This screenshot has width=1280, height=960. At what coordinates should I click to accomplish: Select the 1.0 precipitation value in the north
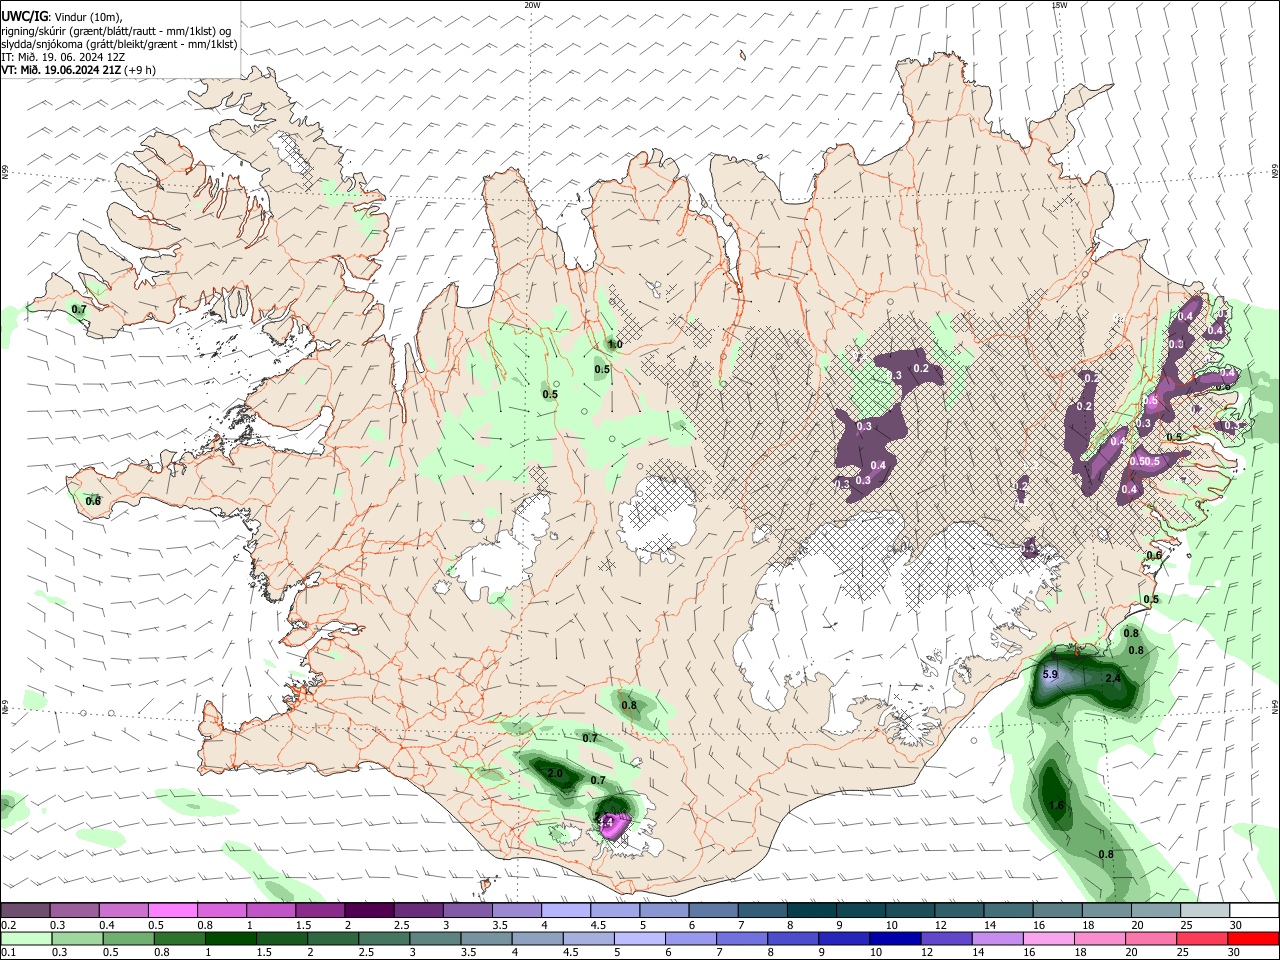615,345
